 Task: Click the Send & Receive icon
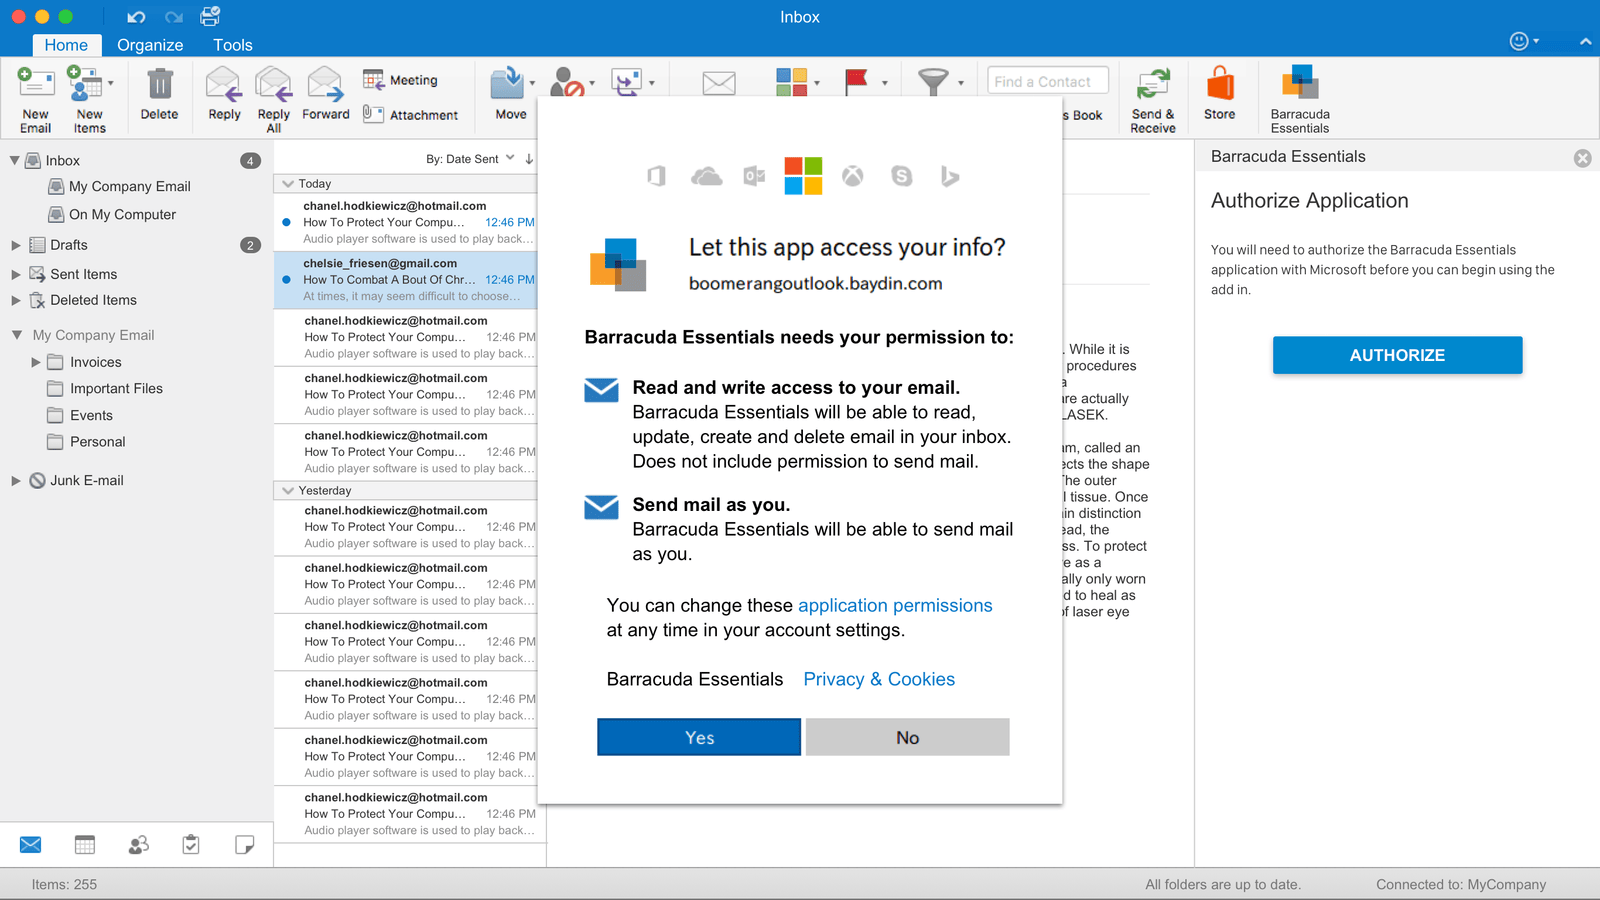click(1153, 86)
